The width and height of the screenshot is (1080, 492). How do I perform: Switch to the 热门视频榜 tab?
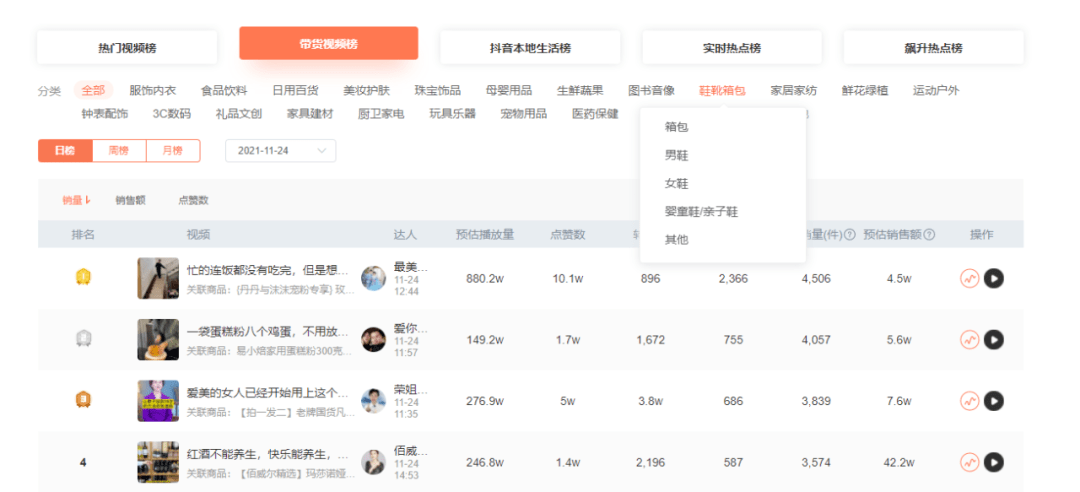click(x=127, y=48)
